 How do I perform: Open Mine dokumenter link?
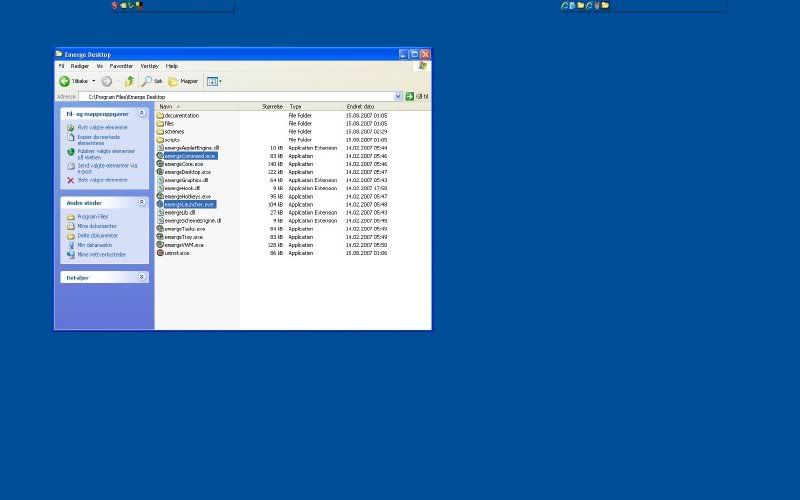[x=97, y=226]
